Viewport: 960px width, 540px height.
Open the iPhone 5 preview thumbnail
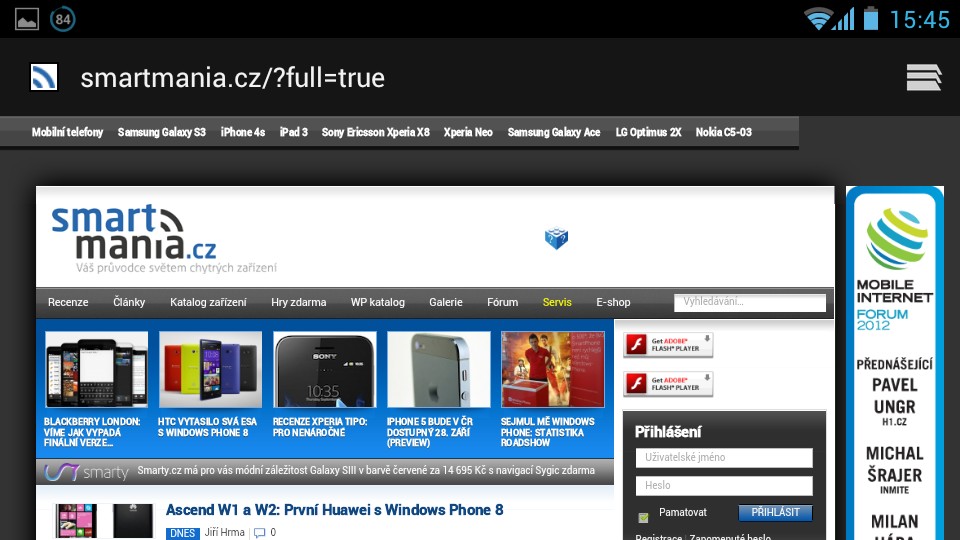coord(438,369)
